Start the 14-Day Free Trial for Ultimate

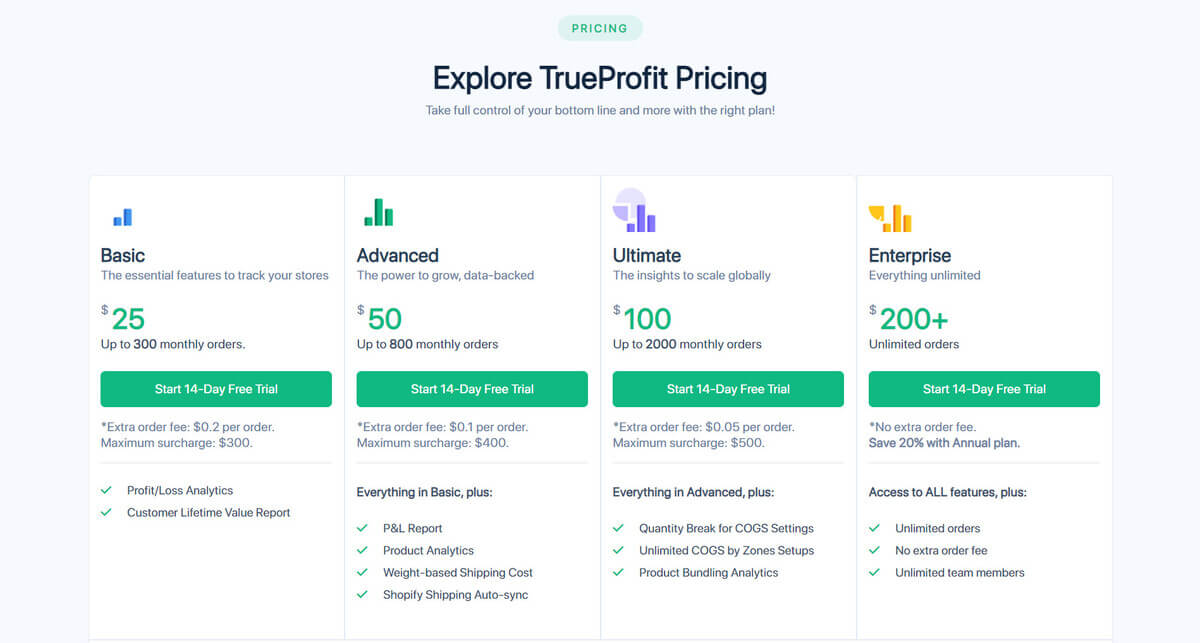(728, 389)
